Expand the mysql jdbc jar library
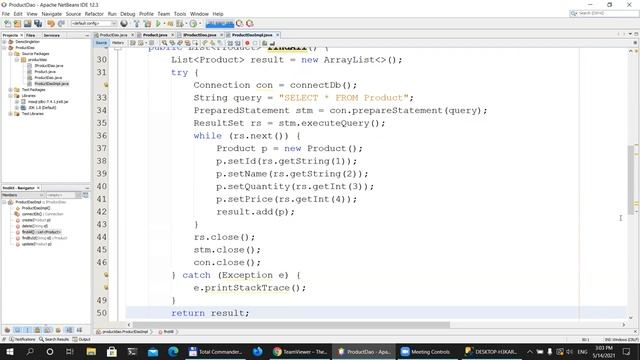This screenshot has height=360, width=640. click(x=17, y=102)
